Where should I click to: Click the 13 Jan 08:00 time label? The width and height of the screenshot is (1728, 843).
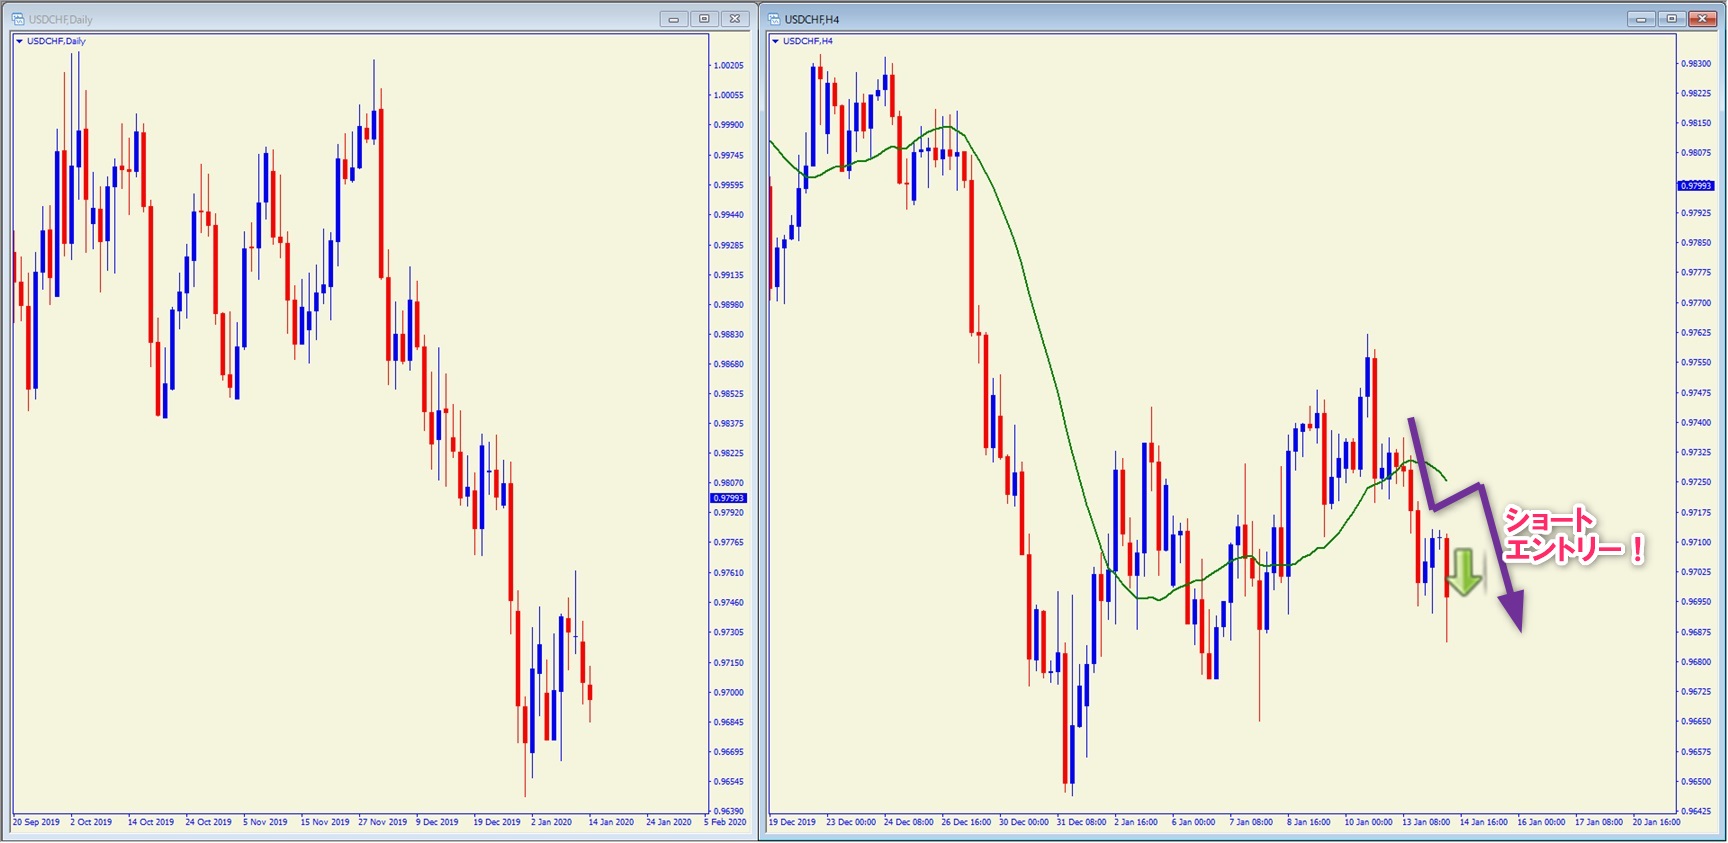(x=1427, y=822)
